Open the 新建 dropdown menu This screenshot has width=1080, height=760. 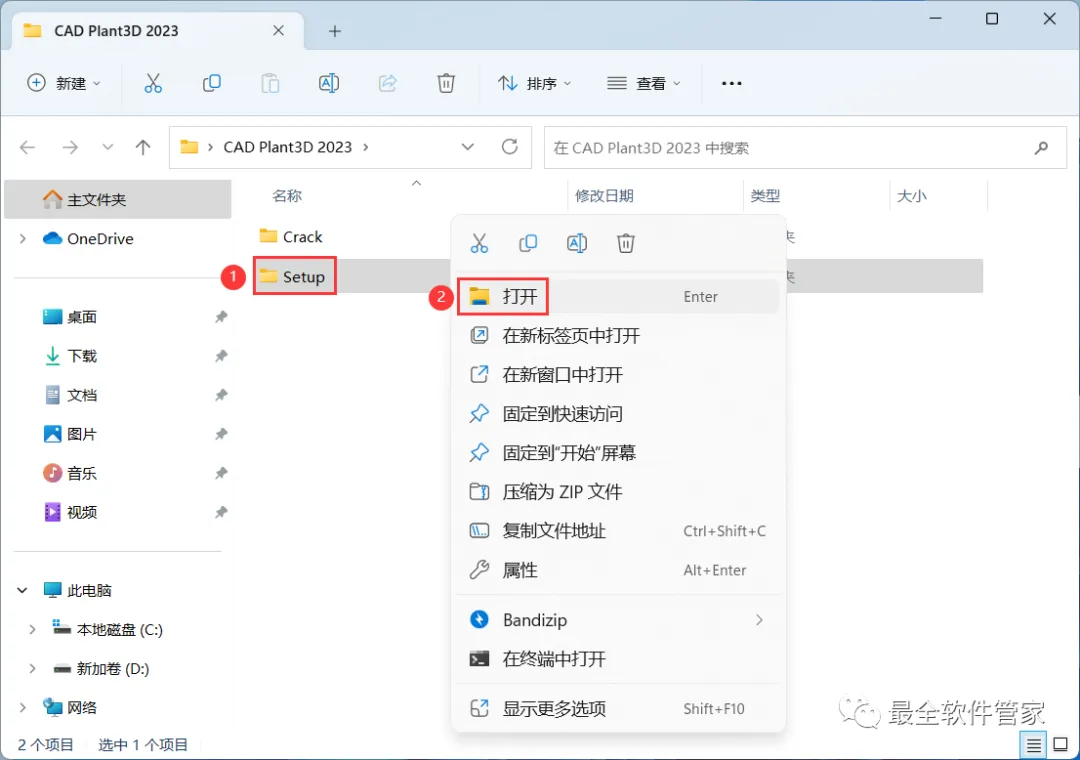click(x=63, y=83)
